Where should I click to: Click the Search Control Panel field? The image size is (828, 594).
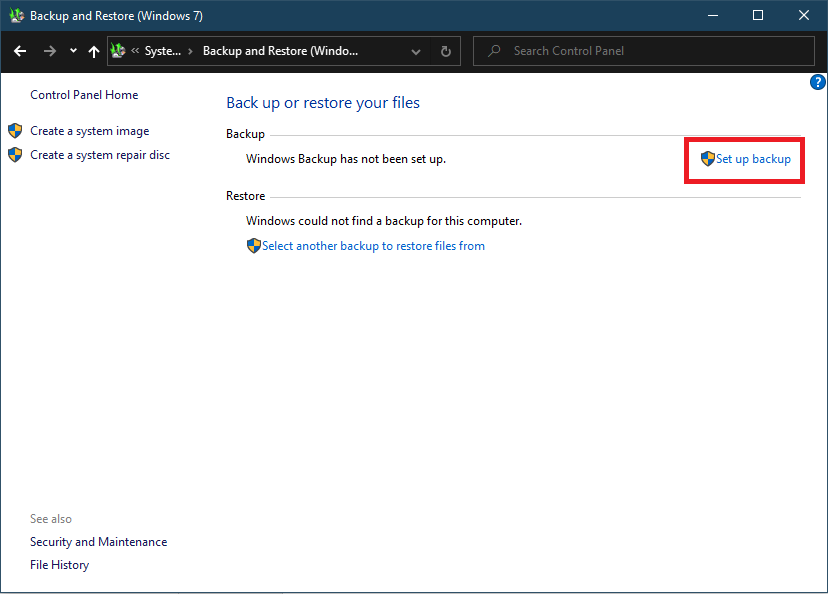point(644,51)
